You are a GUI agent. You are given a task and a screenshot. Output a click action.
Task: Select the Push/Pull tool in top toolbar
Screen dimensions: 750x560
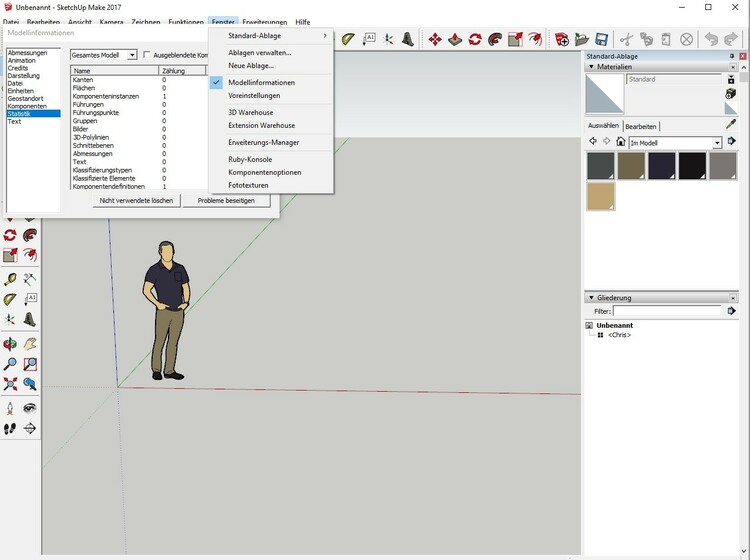point(455,39)
